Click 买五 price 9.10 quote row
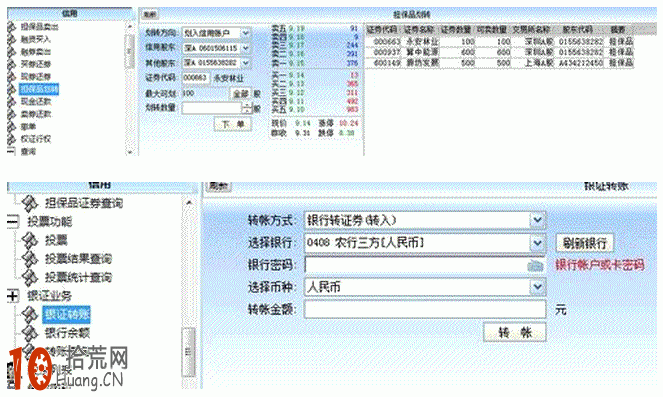Image resolution: width=663 pixels, height=397 pixels. click(x=315, y=110)
